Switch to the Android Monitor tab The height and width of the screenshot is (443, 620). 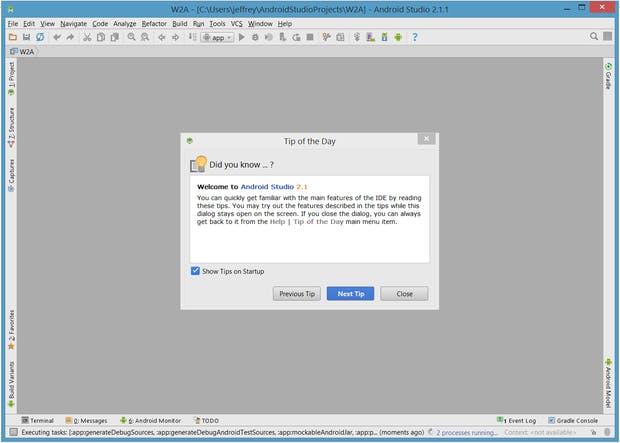pyautogui.click(x=150, y=421)
